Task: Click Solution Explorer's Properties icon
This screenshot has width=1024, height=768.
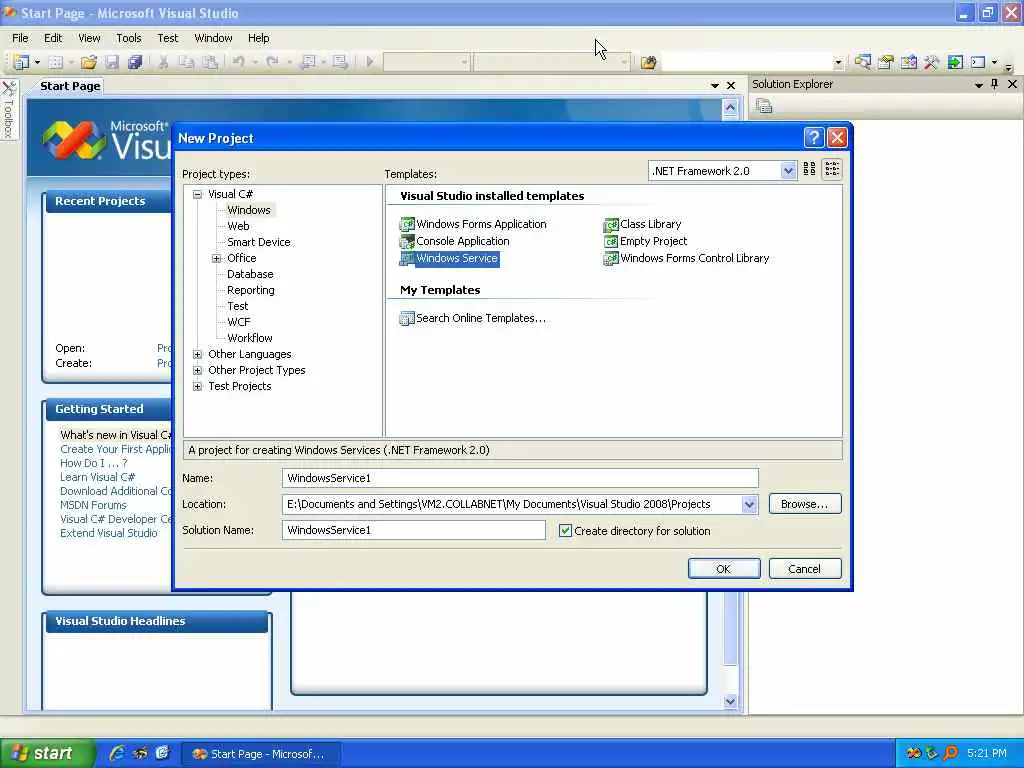Action: coord(764,106)
